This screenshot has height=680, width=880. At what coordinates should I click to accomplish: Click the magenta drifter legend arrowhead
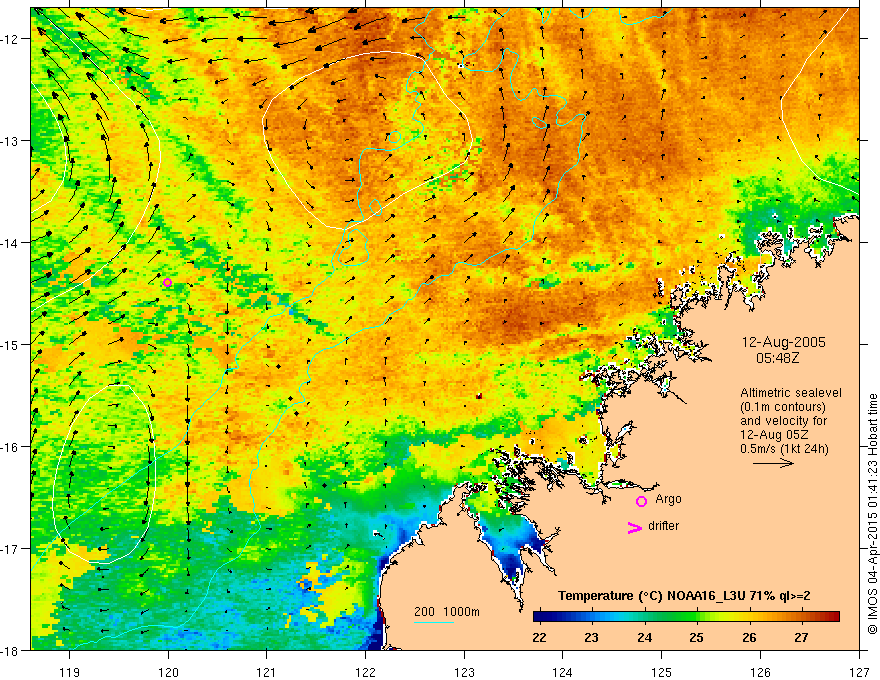[635, 527]
